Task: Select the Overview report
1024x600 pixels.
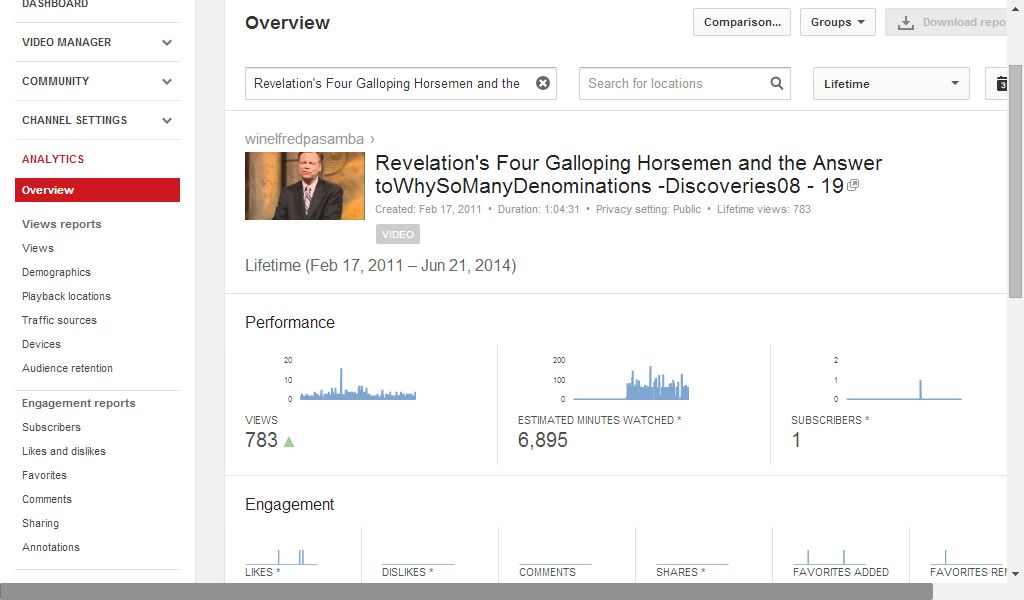Action: (97, 190)
